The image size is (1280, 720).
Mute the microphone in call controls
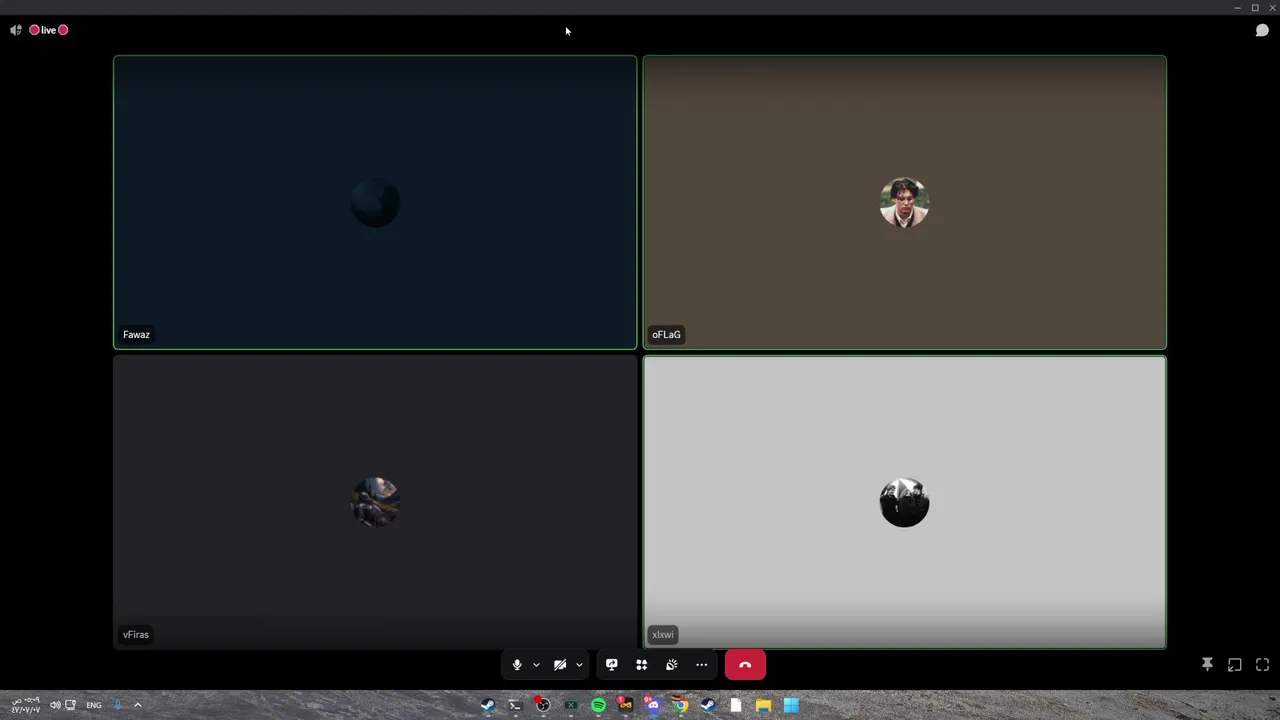[517, 665]
